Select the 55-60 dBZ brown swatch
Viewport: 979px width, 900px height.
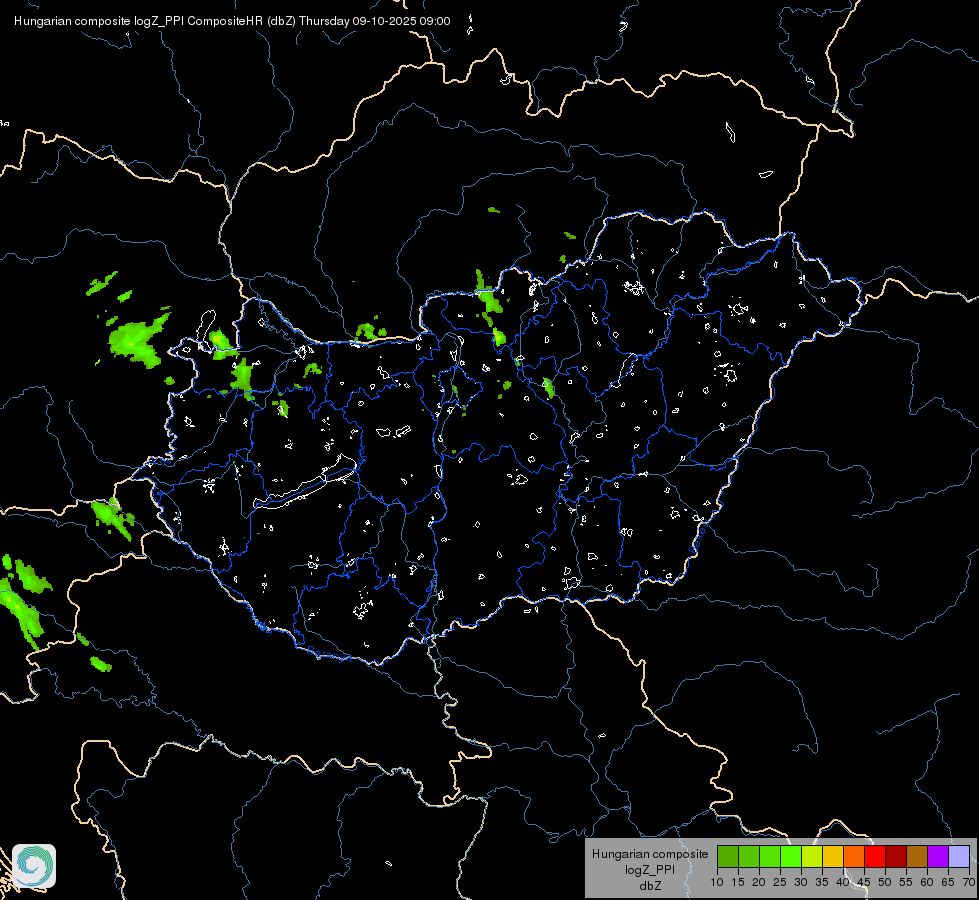coord(917,856)
